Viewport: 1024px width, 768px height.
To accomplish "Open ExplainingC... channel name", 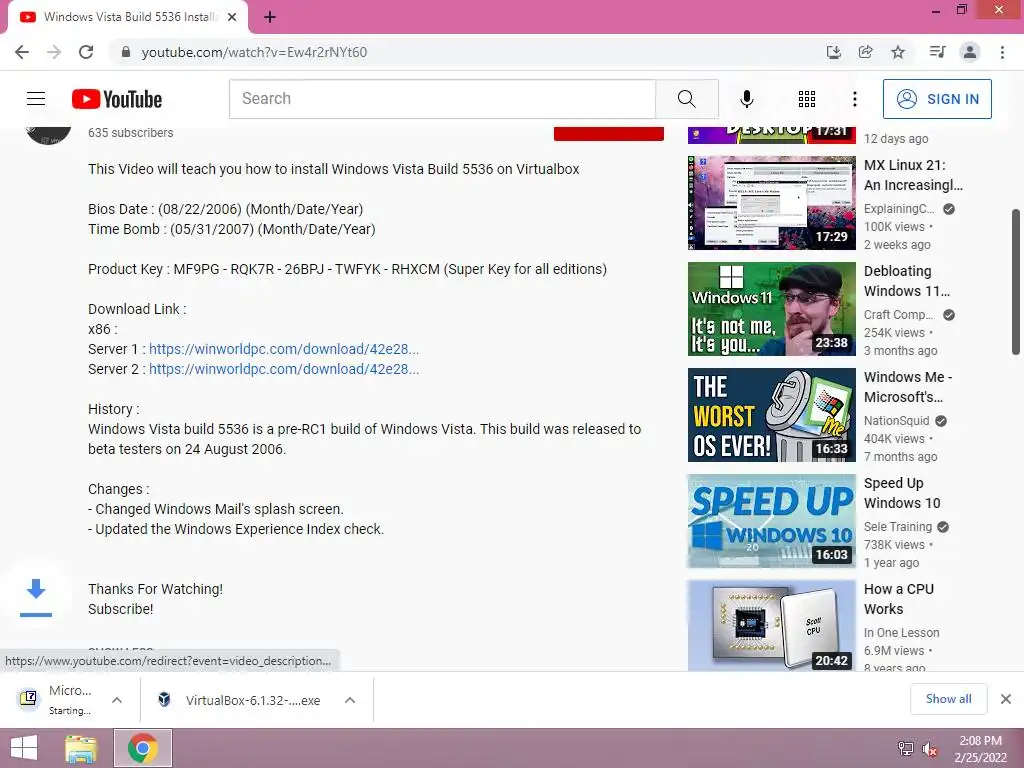I will tap(899, 209).
